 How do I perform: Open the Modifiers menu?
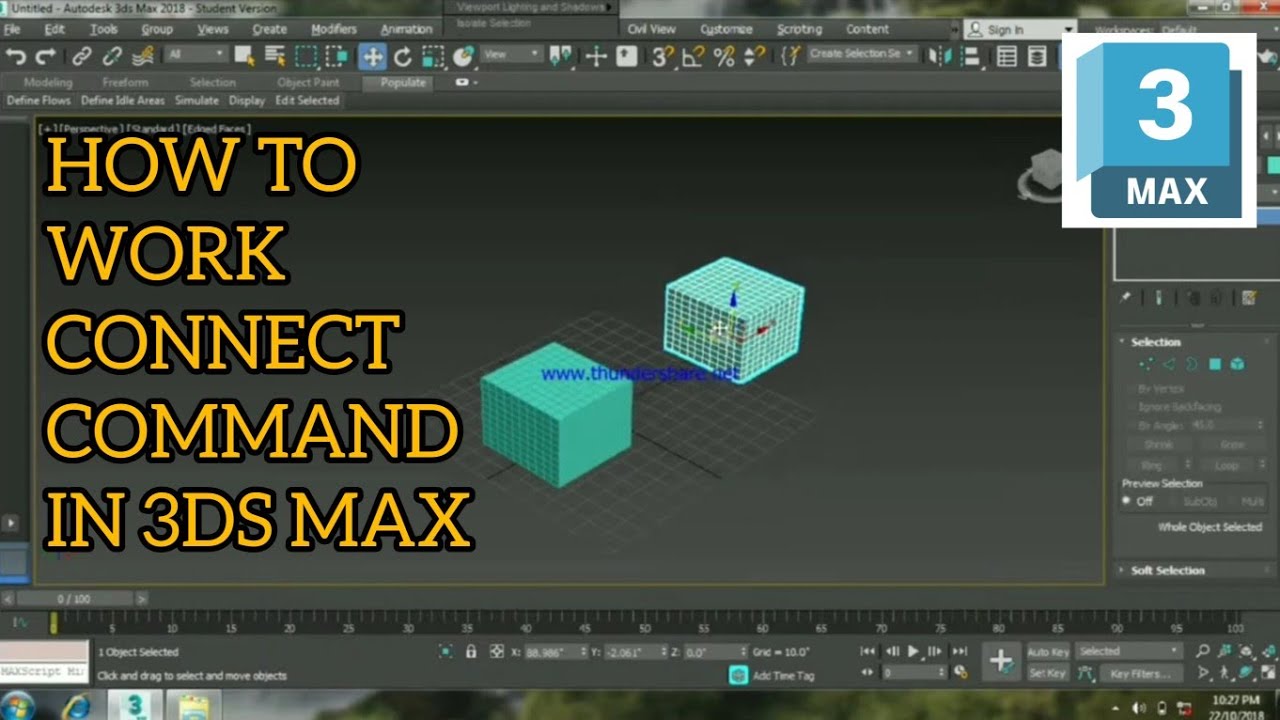point(333,29)
